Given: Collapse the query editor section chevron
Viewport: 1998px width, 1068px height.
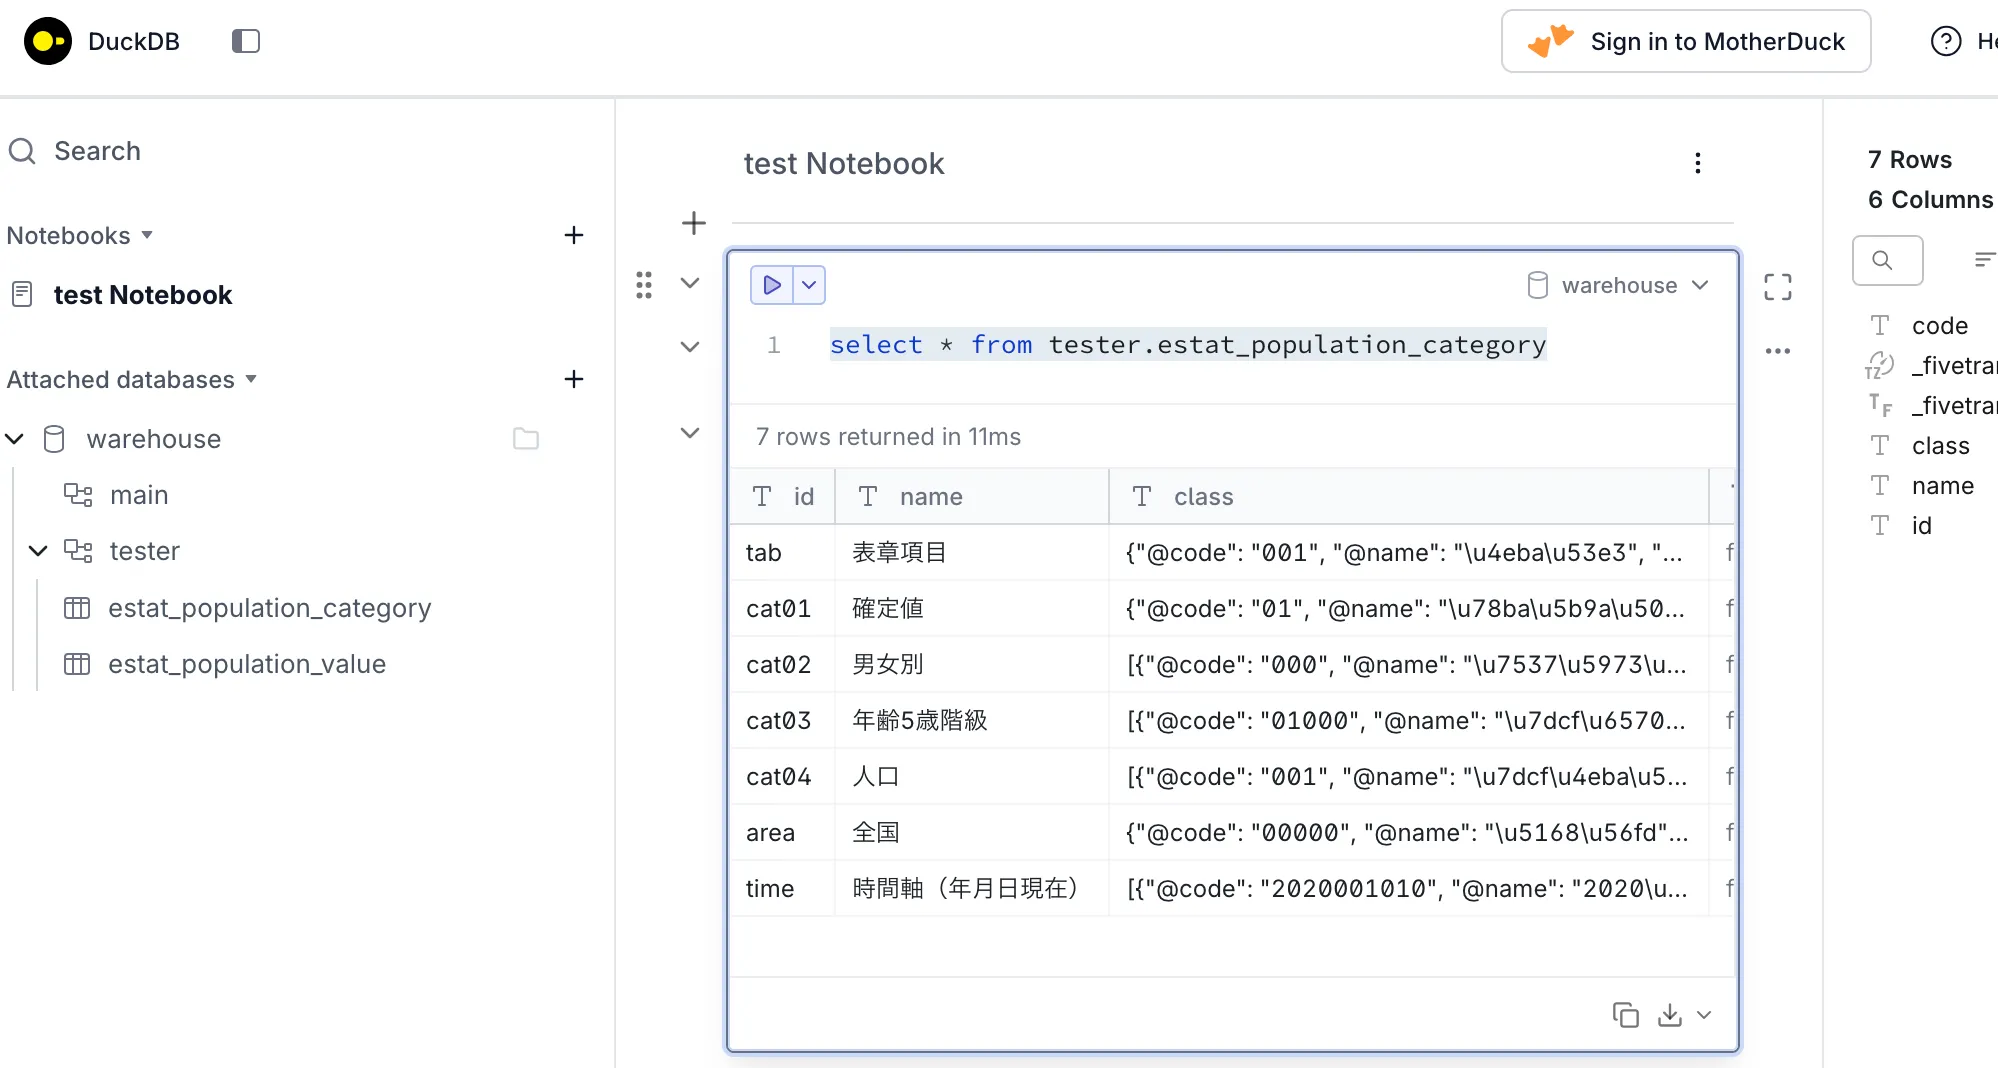Looking at the screenshot, I should (690, 347).
